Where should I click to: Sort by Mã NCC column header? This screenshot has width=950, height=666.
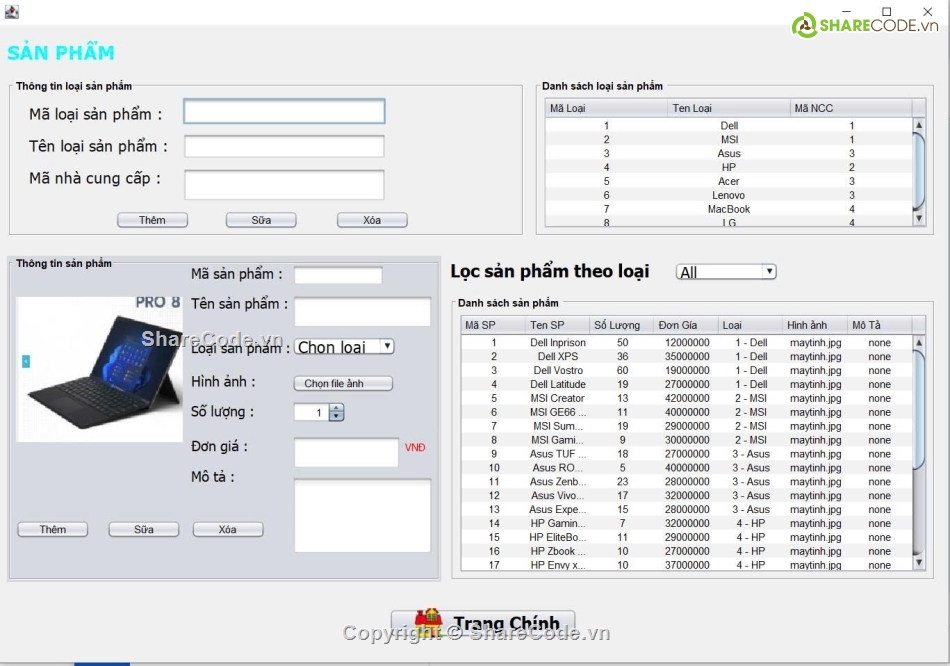pos(851,108)
